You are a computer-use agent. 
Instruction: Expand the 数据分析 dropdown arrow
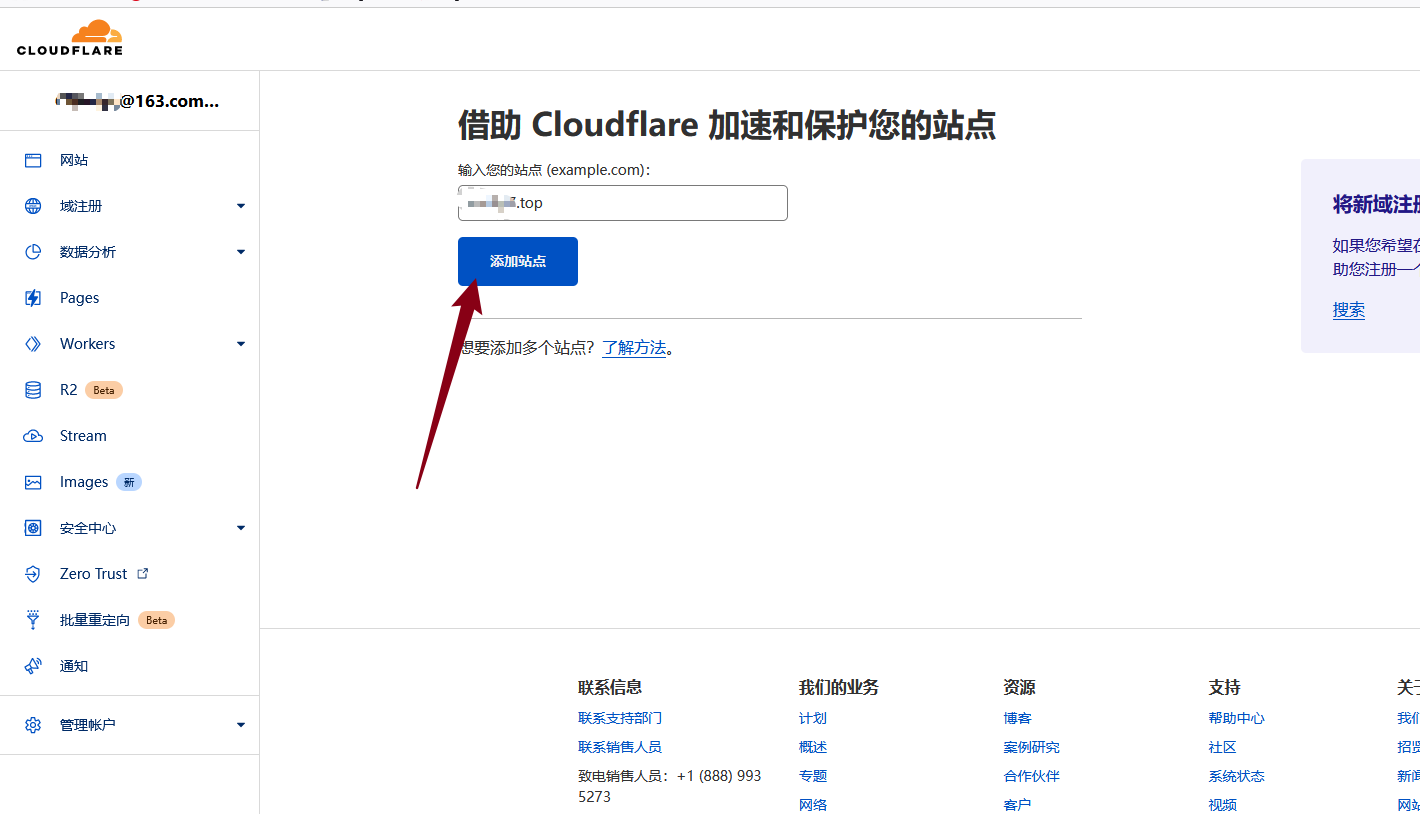pyautogui.click(x=241, y=252)
